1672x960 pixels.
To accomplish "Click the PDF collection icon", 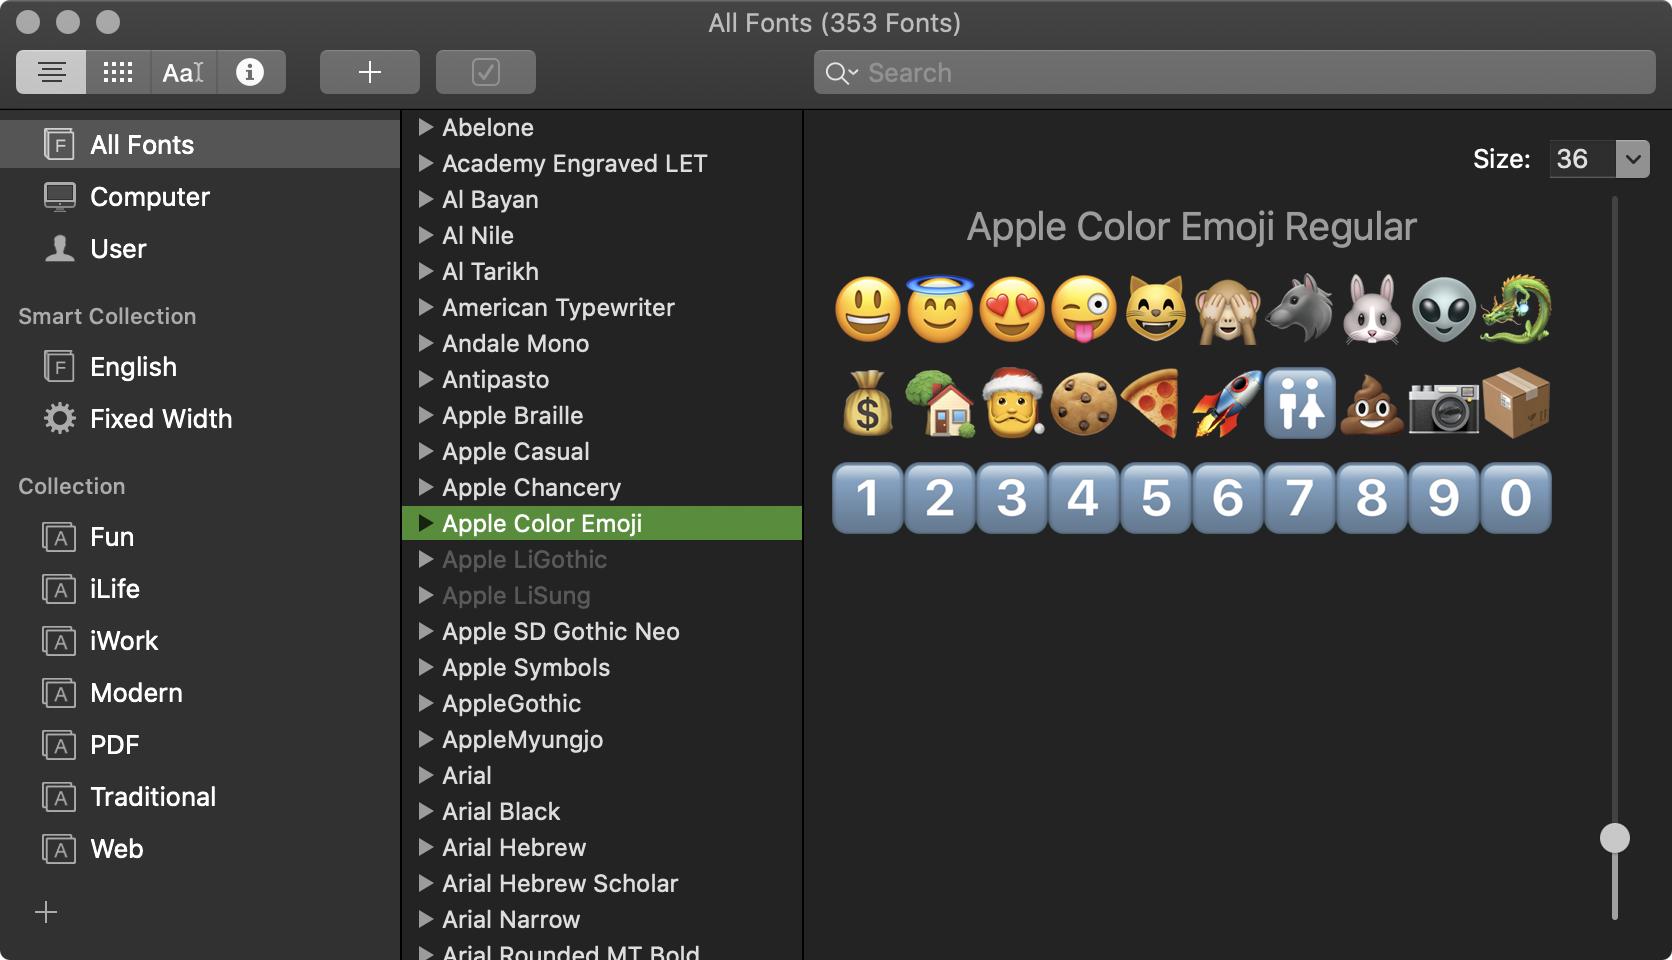I will click(59, 745).
